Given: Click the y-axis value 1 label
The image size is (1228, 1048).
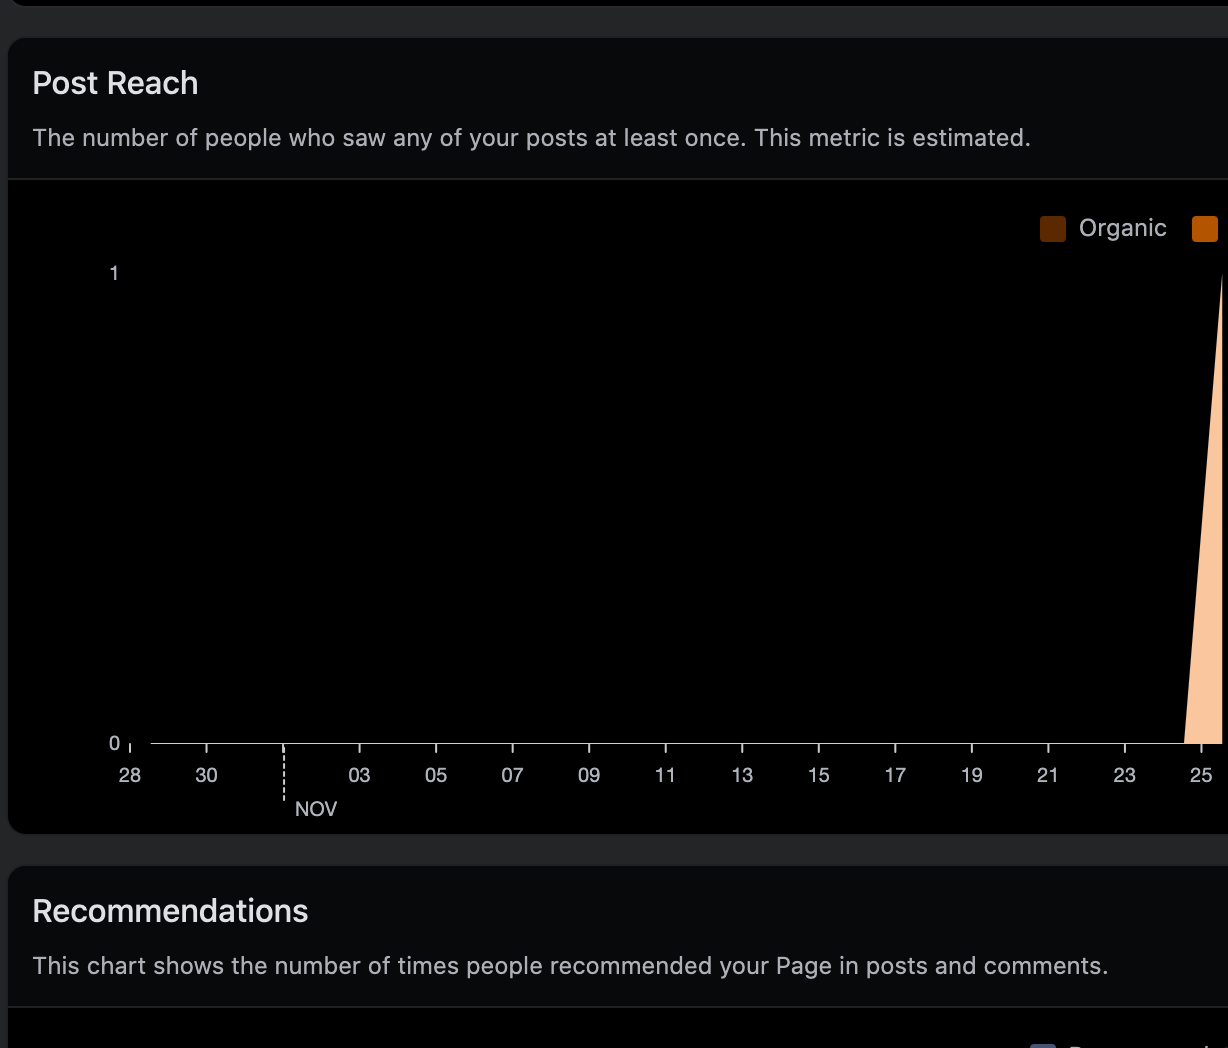Looking at the screenshot, I should 114,273.
